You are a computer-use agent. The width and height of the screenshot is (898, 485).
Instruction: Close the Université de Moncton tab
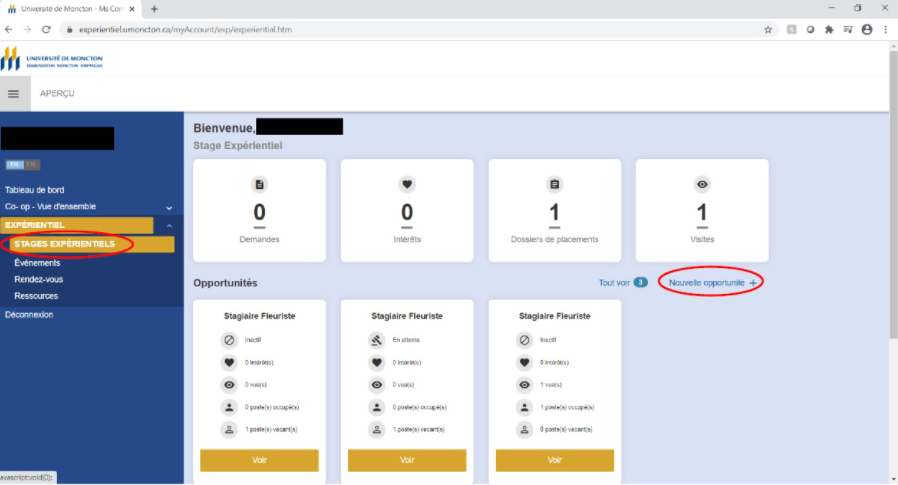[132, 9]
